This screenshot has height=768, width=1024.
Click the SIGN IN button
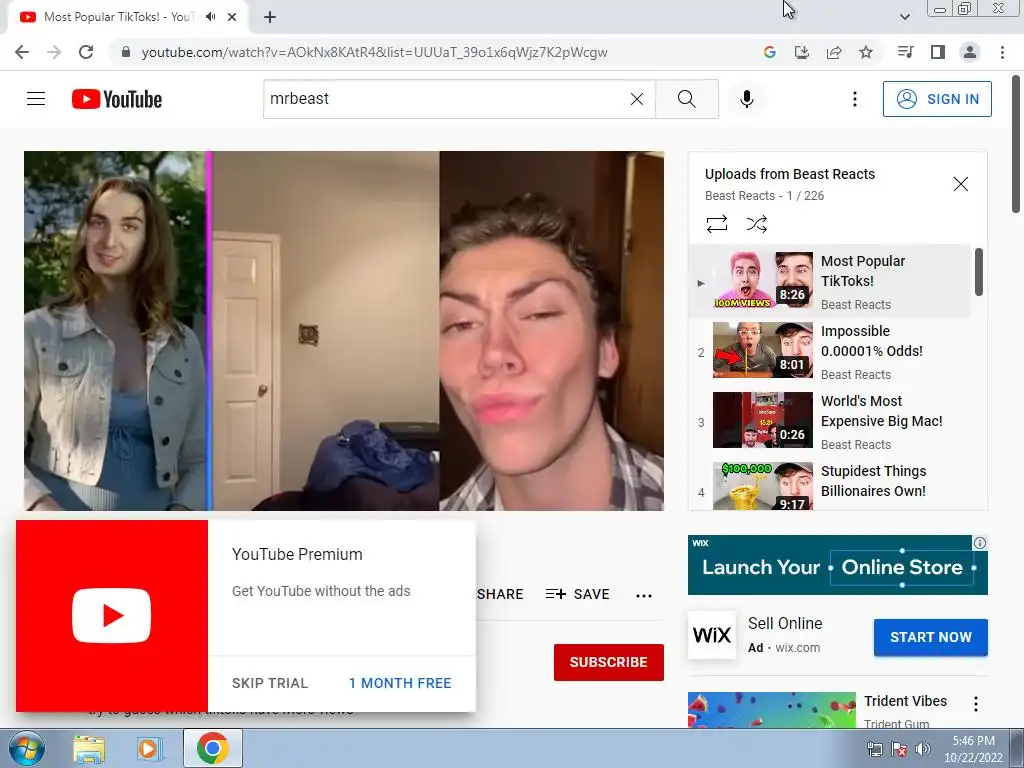pos(937,99)
